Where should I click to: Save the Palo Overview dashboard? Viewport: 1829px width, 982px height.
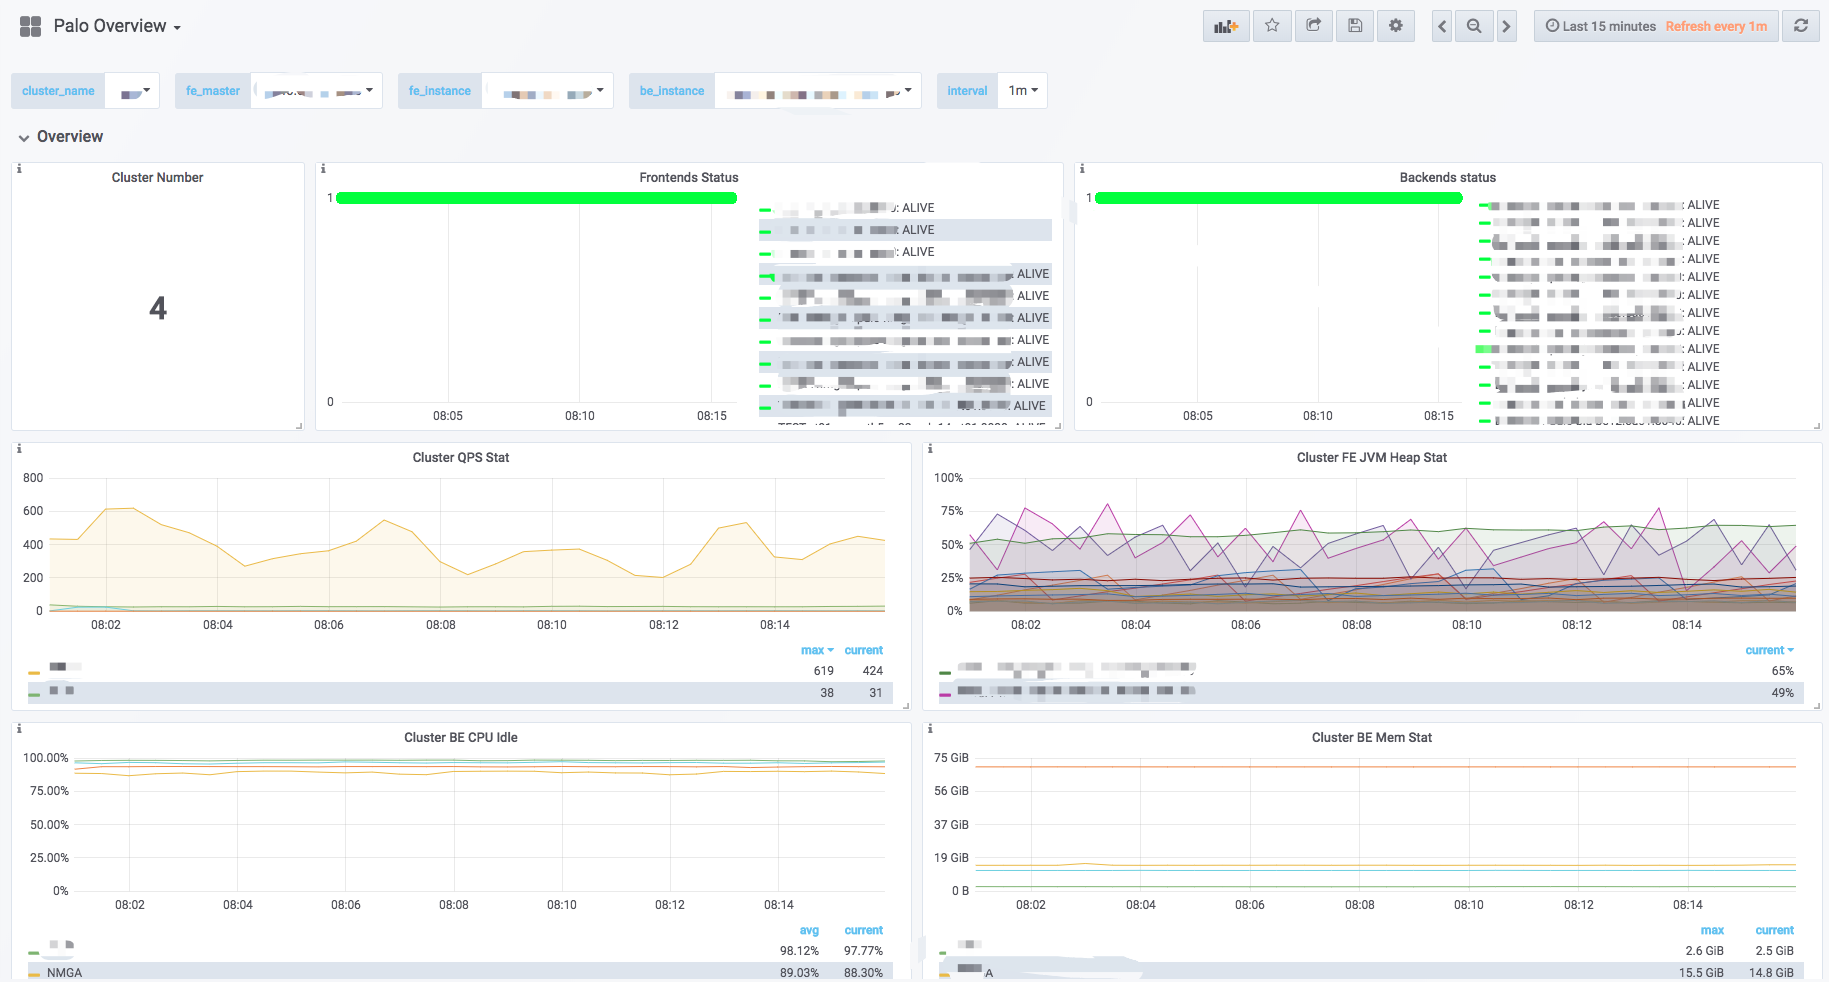[x=1354, y=25]
